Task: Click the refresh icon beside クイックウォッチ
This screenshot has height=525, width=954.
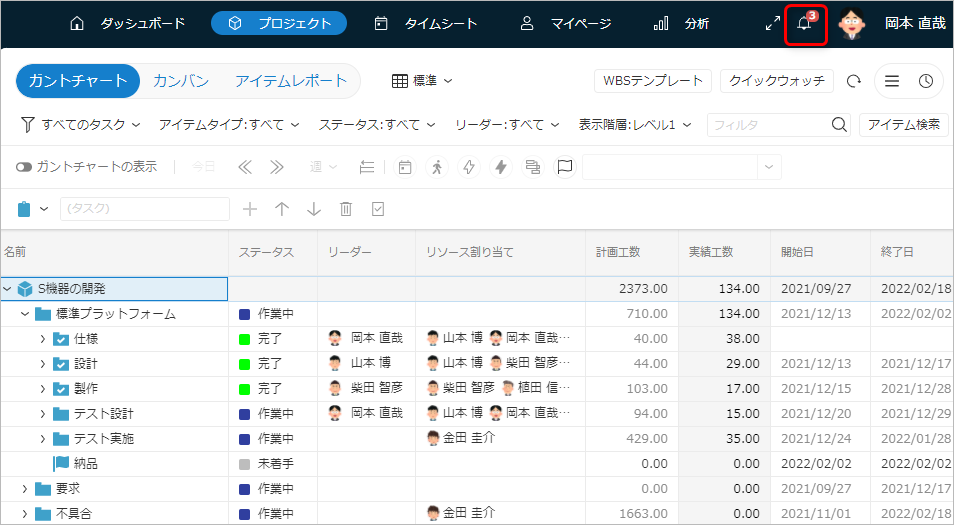Action: (853, 82)
